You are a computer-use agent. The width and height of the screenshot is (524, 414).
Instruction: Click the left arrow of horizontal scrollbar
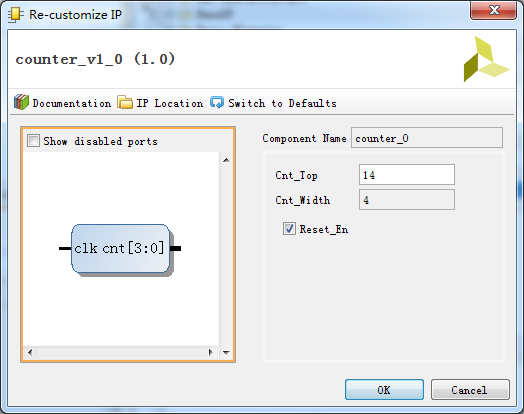click(30, 352)
